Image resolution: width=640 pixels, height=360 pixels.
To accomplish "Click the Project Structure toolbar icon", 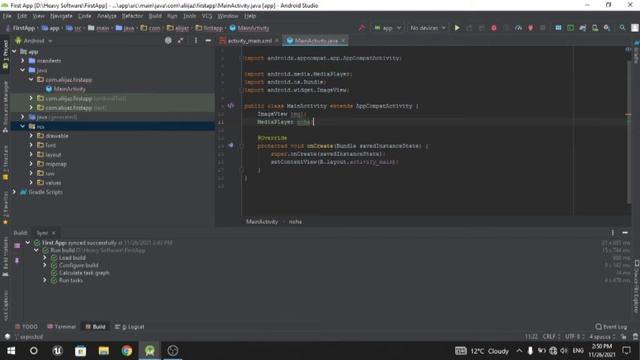I will coord(558,28).
